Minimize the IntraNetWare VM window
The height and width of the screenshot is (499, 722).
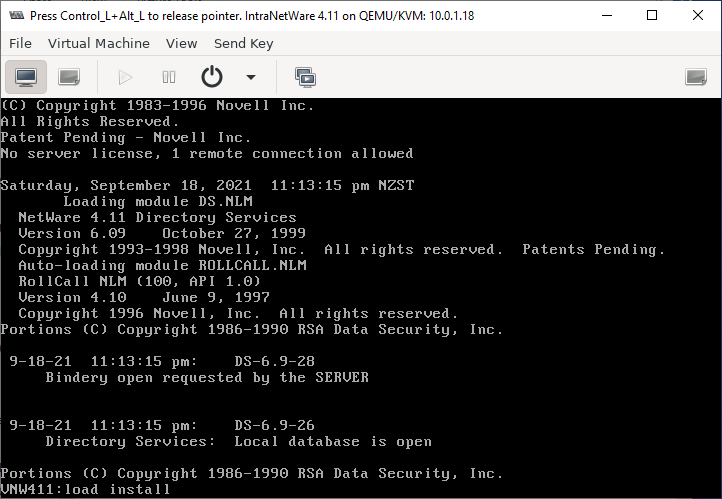pos(607,16)
